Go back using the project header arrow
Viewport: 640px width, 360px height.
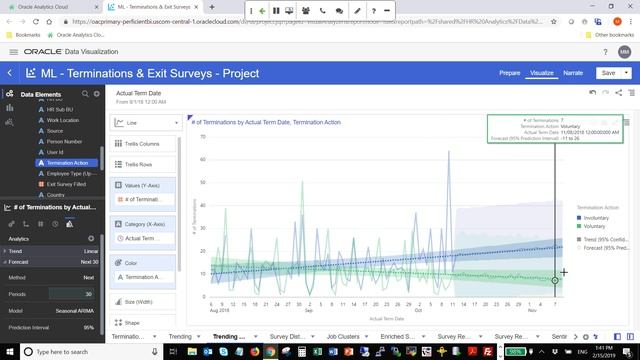tap(10, 73)
